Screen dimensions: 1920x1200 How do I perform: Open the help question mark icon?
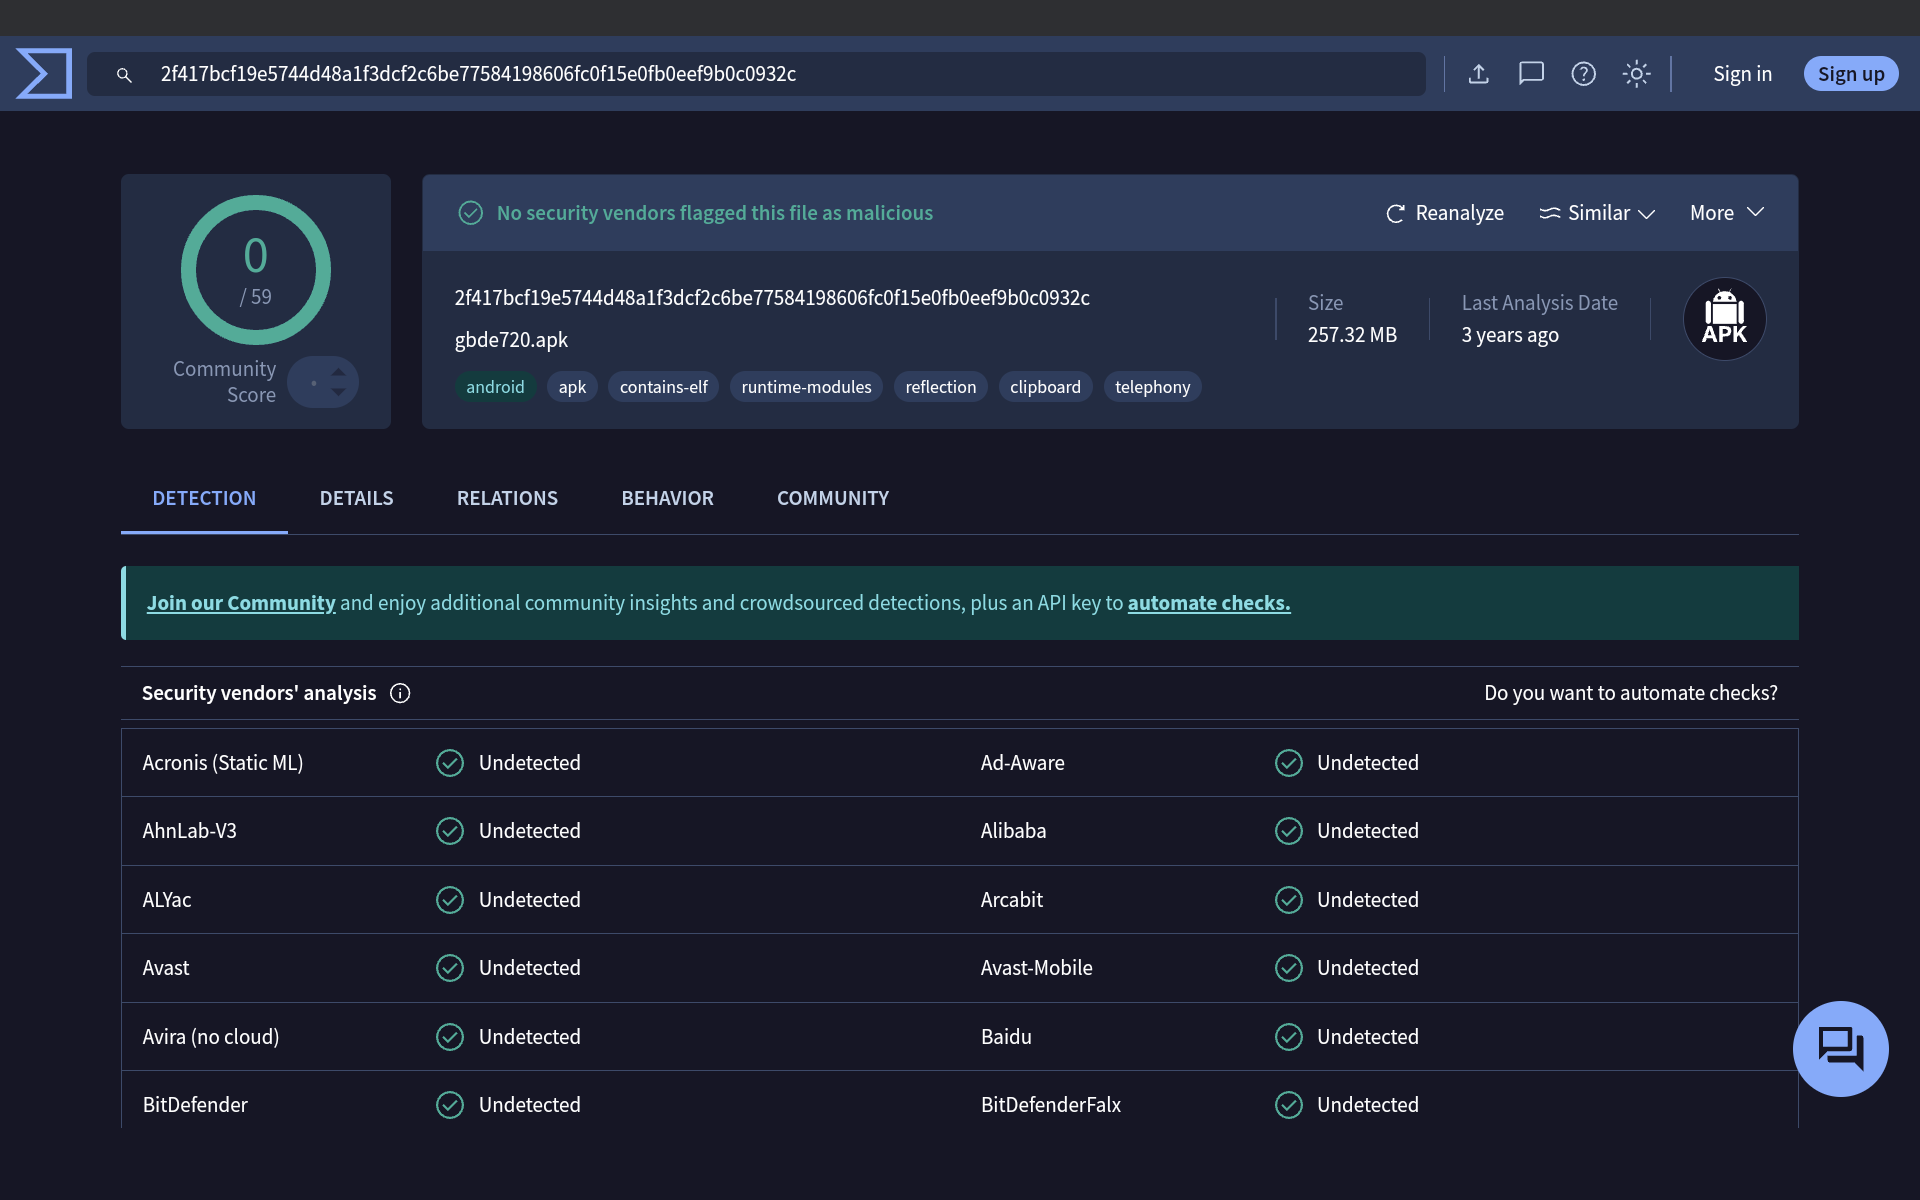[x=1583, y=74]
